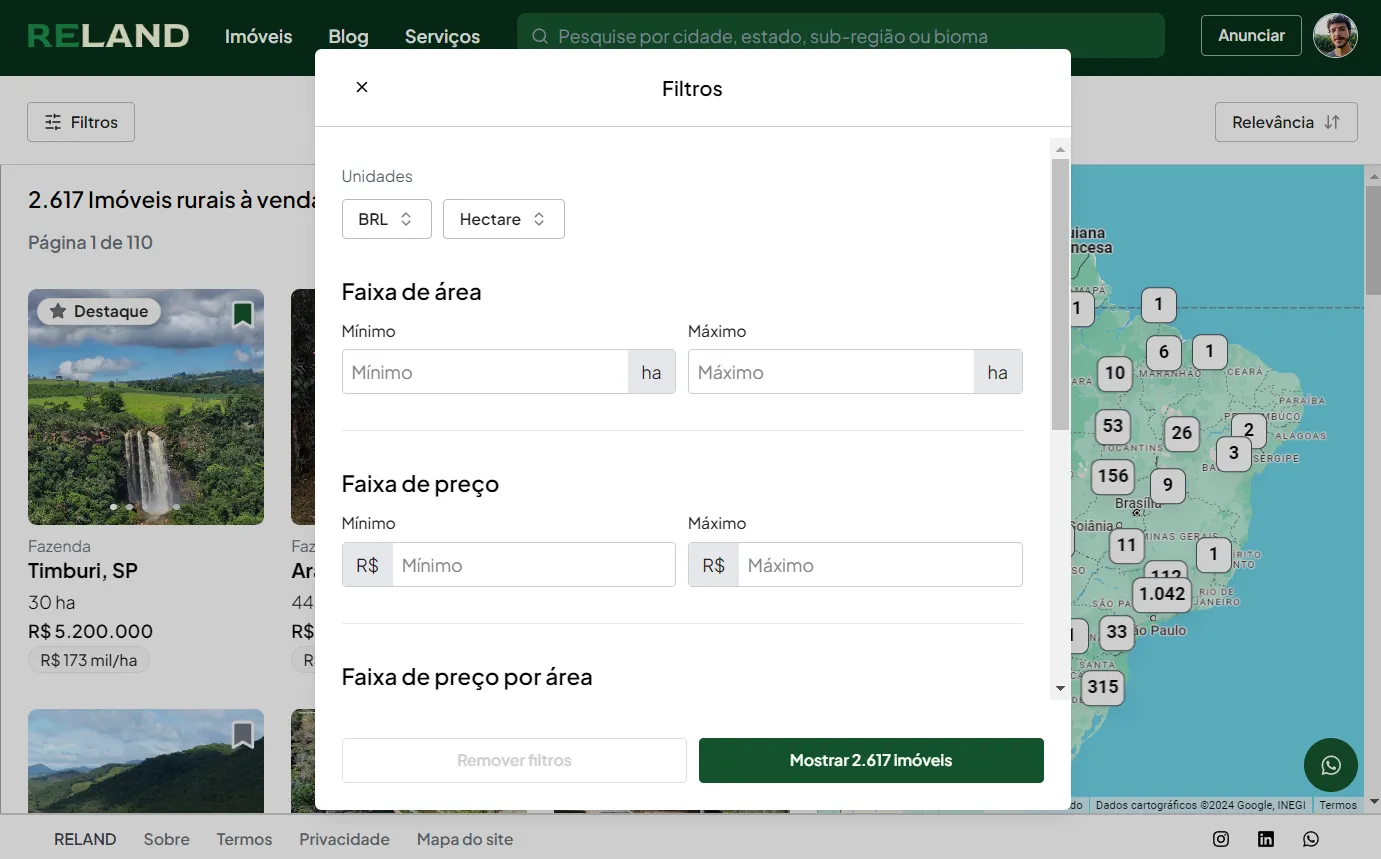Click the Mostrar 2.617 imóveis button

click(871, 760)
